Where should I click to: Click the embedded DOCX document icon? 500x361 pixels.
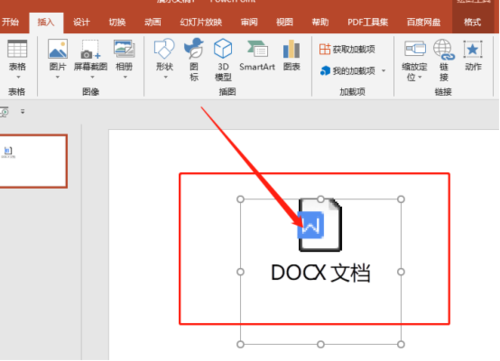point(320,225)
